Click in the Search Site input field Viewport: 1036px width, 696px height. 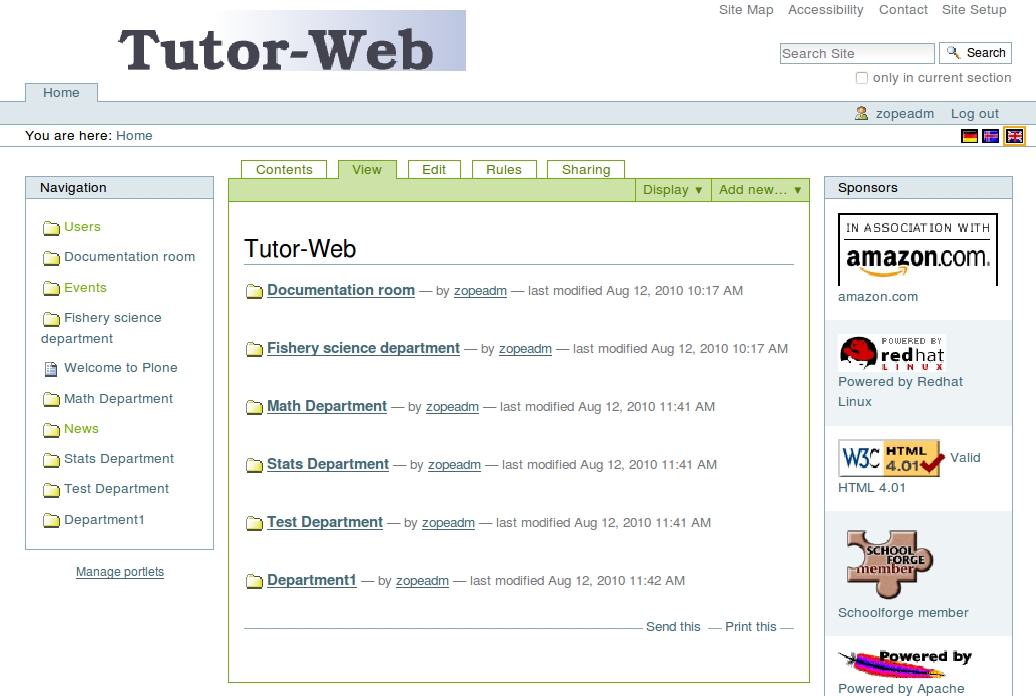click(857, 54)
